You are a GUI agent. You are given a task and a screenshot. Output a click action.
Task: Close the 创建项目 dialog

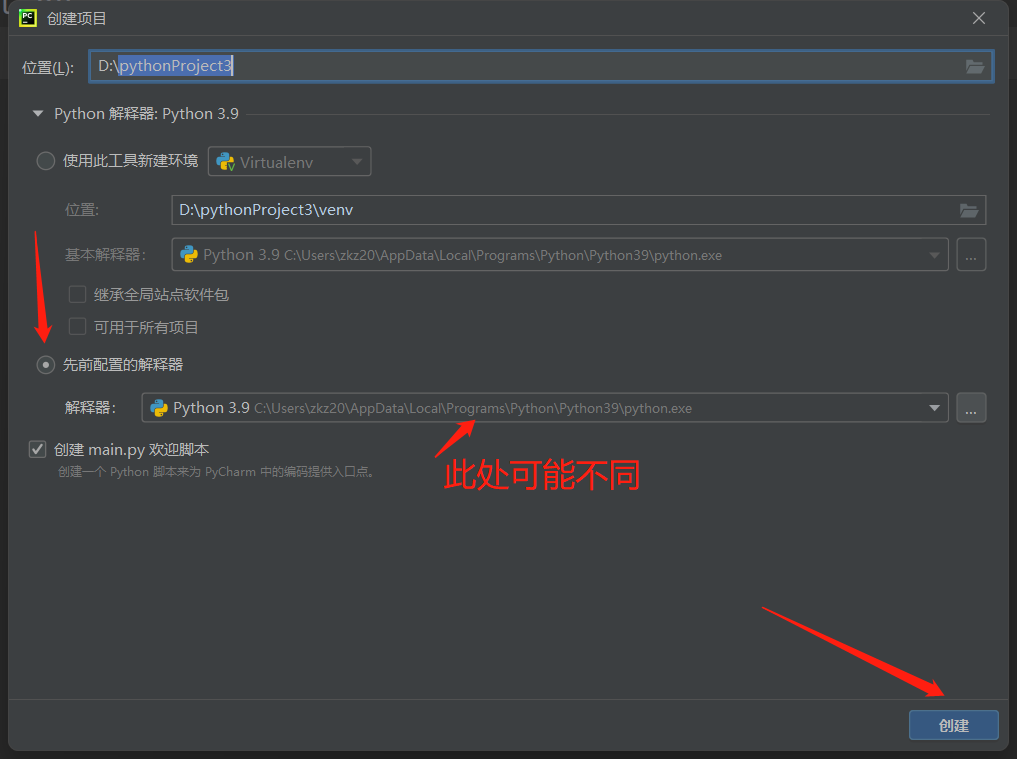coord(979,18)
